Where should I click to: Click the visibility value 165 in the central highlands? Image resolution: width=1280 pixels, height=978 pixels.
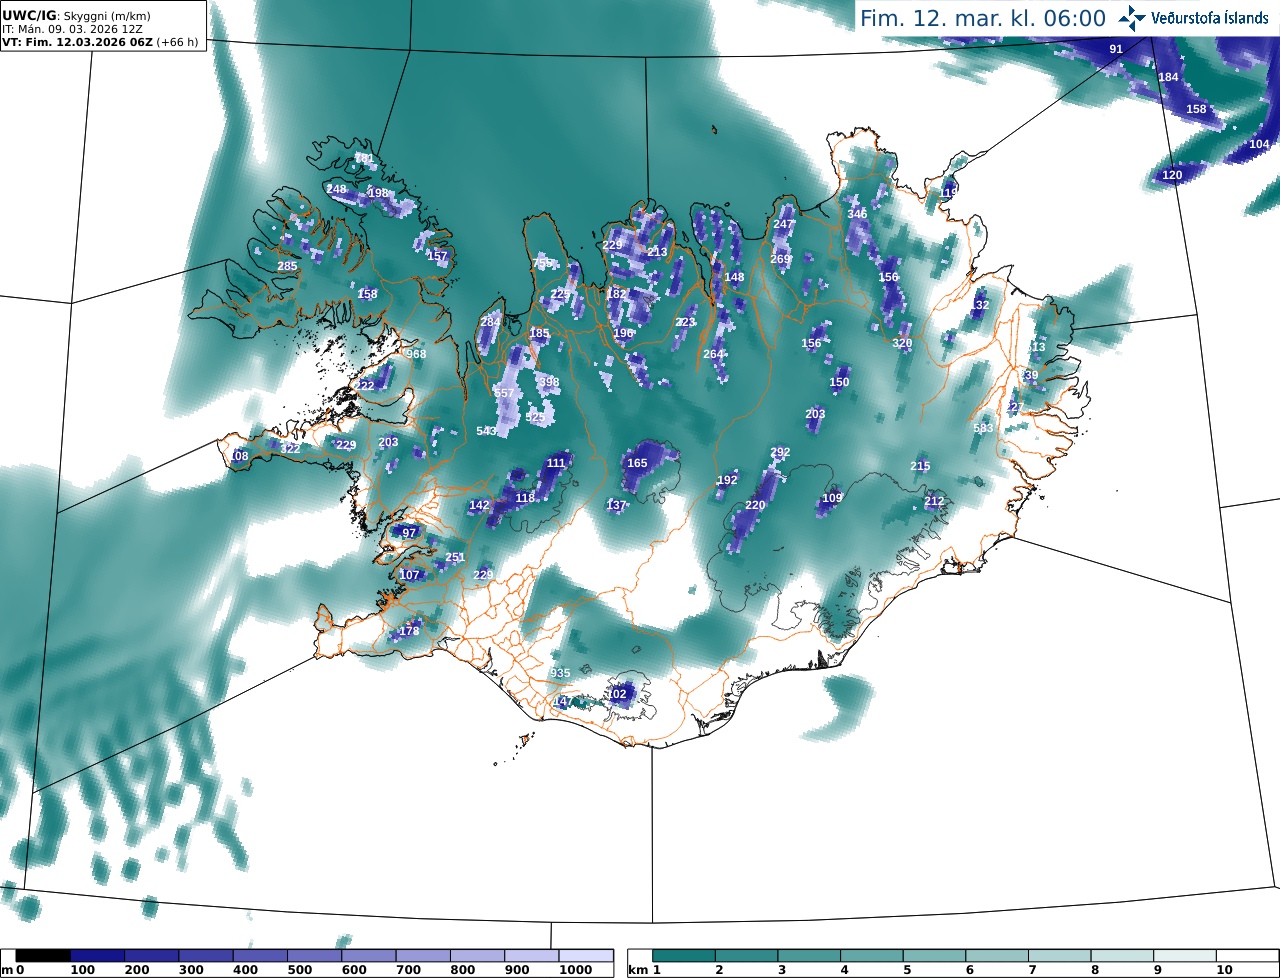point(637,463)
